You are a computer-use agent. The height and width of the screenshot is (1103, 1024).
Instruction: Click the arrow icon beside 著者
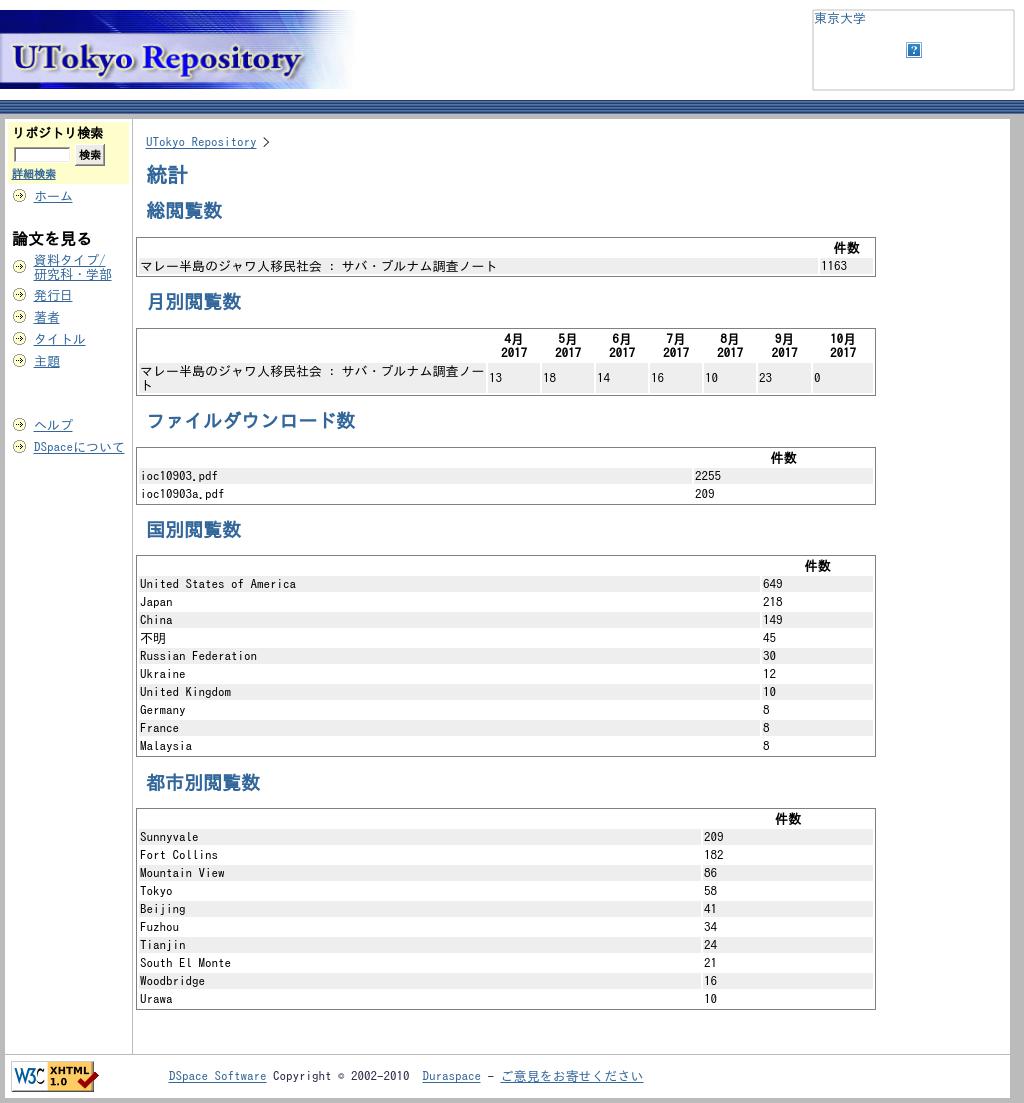tap(20, 317)
